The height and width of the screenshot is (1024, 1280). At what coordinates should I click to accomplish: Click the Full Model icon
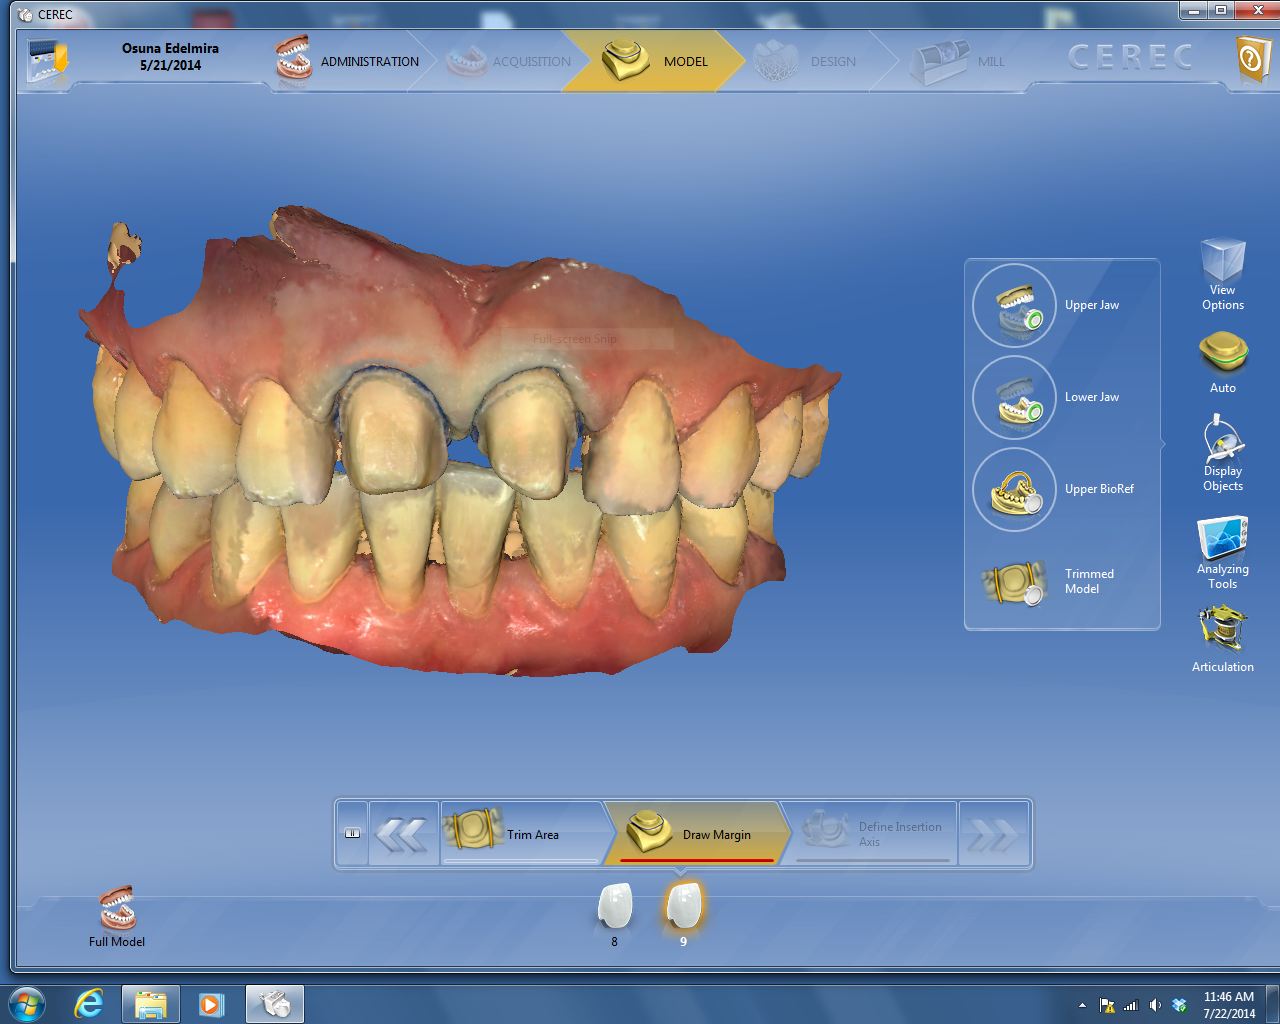[117, 910]
